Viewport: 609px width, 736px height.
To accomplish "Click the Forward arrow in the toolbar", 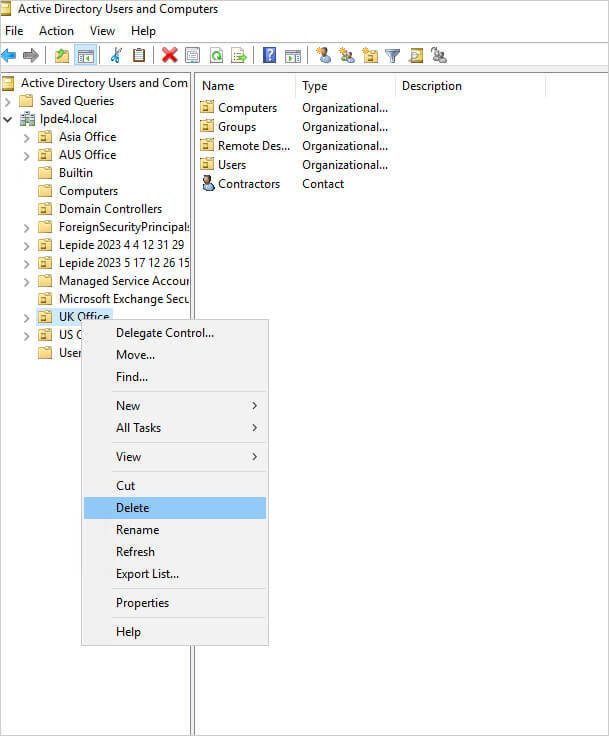I will point(31,55).
